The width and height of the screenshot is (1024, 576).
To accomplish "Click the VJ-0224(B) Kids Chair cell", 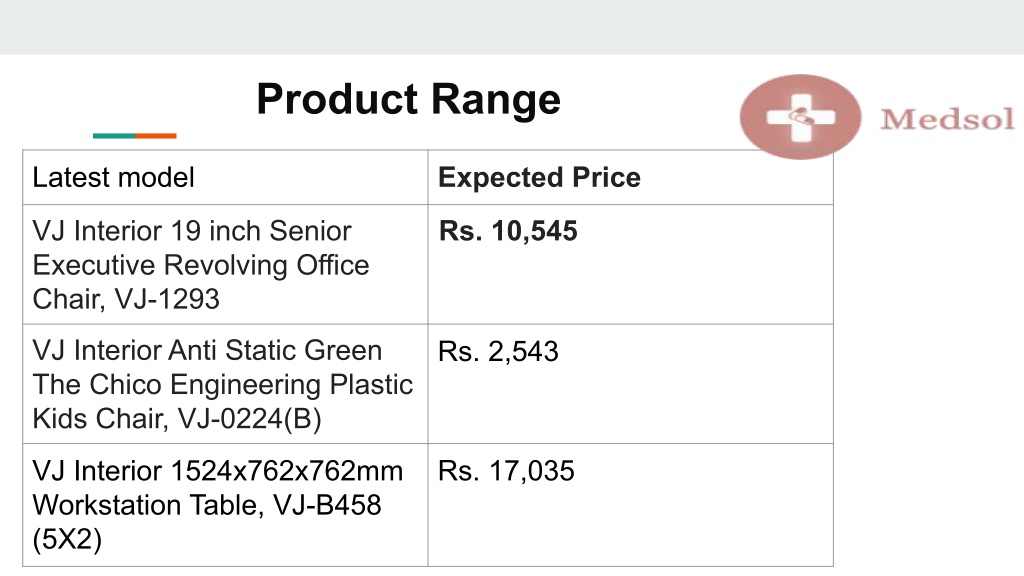I will pyautogui.click(x=225, y=384).
